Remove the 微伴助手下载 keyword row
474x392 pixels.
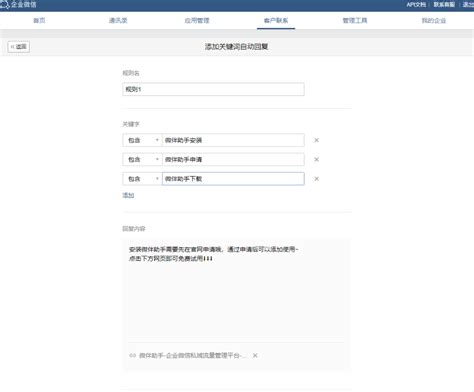317,179
